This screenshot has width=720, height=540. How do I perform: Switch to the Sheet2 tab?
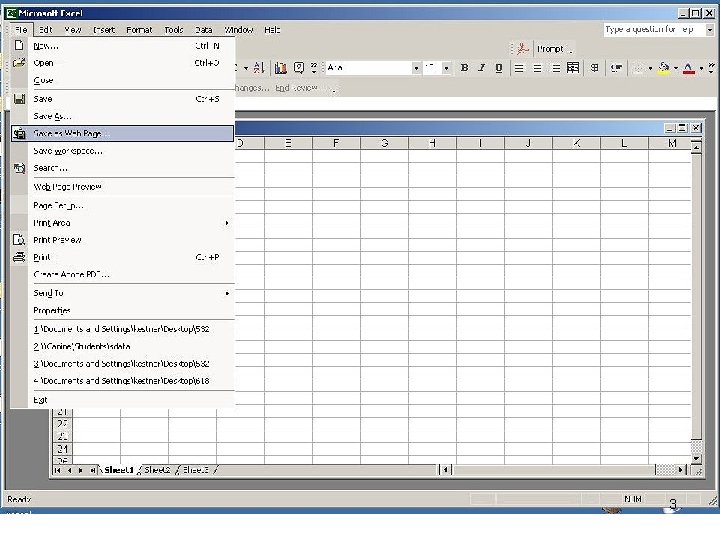pyautogui.click(x=157, y=470)
